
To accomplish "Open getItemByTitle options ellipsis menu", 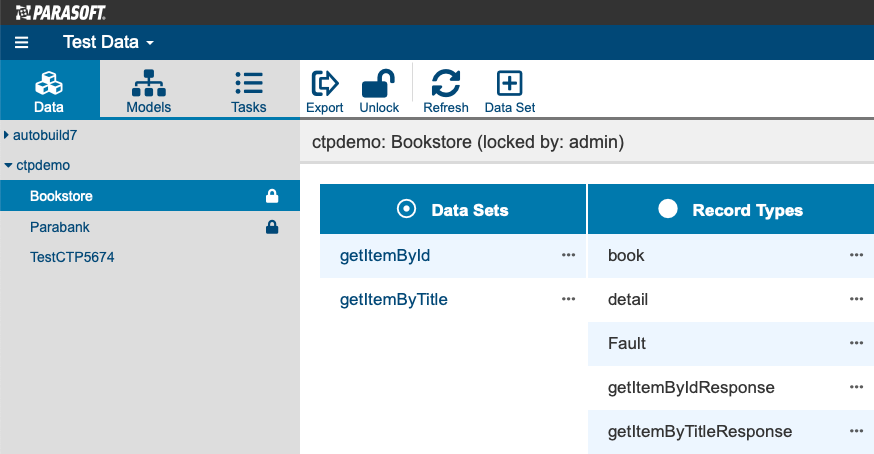I will [569, 299].
